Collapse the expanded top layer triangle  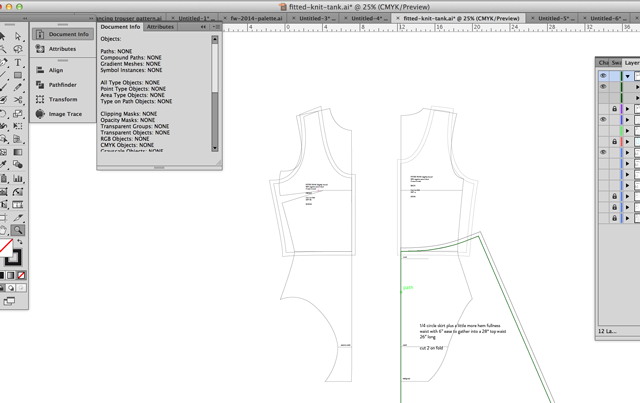point(628,76)
